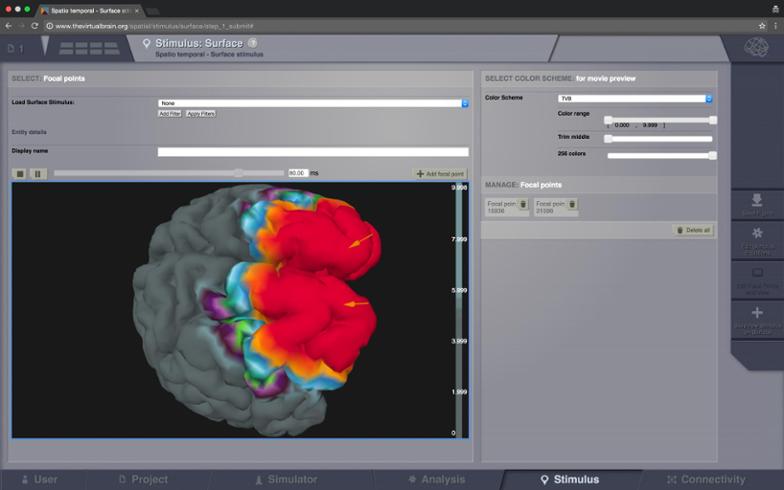
Task: Click the monitor icon in right sidebar
Action: click(x=757, y=273)
